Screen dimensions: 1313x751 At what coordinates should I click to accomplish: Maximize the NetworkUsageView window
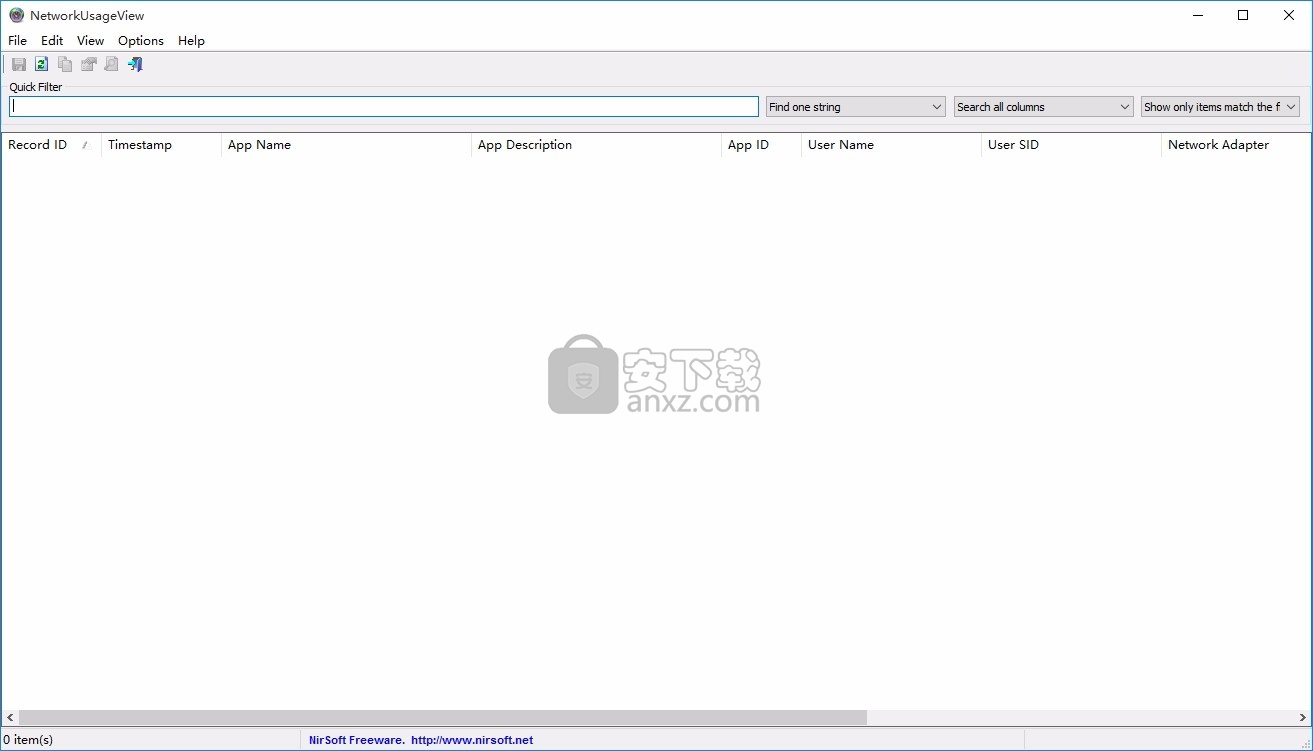point(1243,15)
